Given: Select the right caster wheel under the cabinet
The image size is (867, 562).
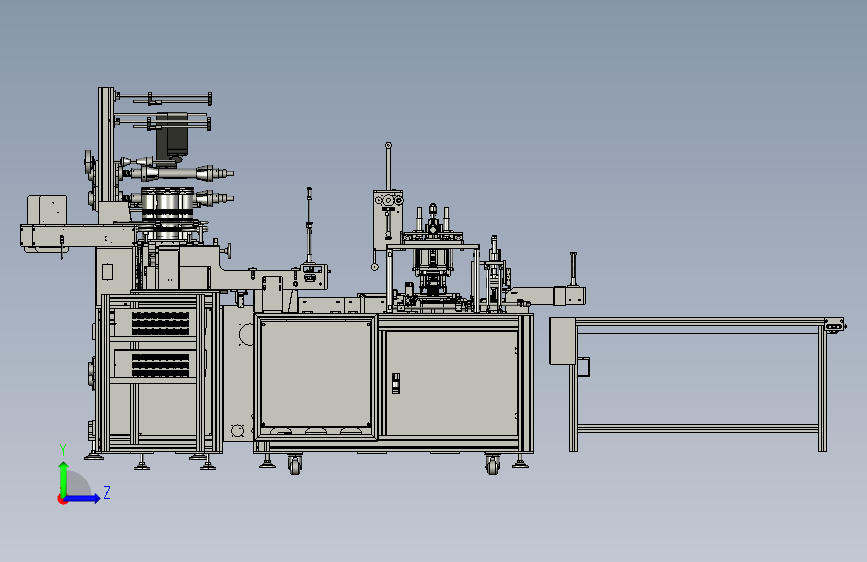Looking at the screenshot, I should point(493,465).
